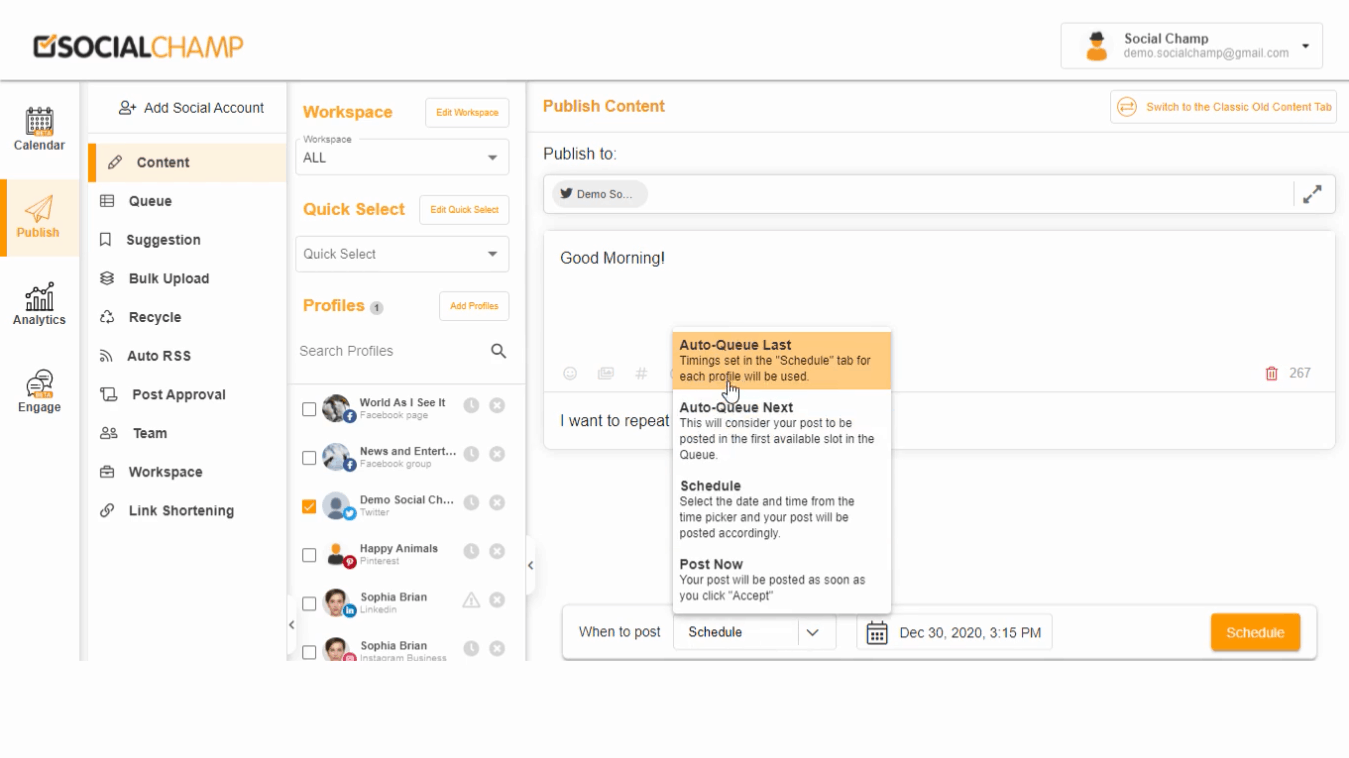The image size is (1349, 758).
Task: Remove the Sophia Brian LinkedIn profile
Action: click(497, 600)
